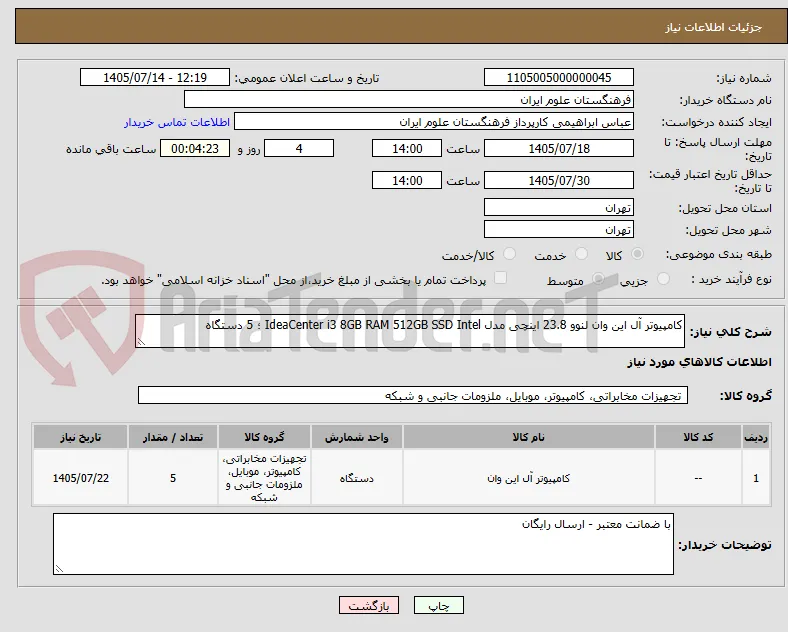
Task: Click the requester field عباس ابراهیمی
Action: point(434,122)
